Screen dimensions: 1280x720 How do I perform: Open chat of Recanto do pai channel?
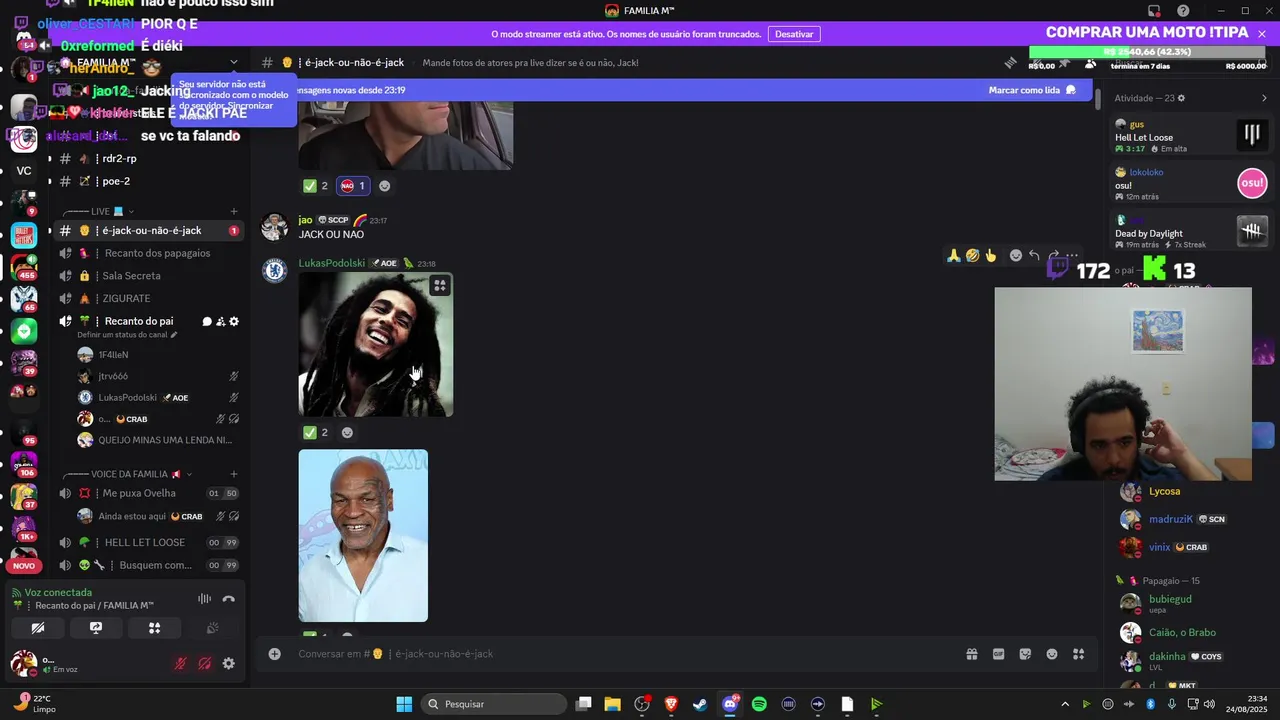pyautogui.click(x=207, y=322)
